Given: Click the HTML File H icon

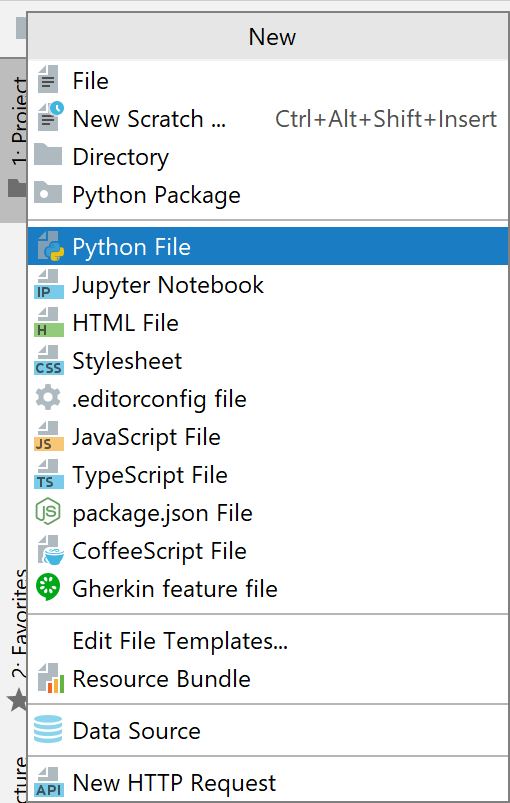Looking at the screenshot, I should 49,323.
